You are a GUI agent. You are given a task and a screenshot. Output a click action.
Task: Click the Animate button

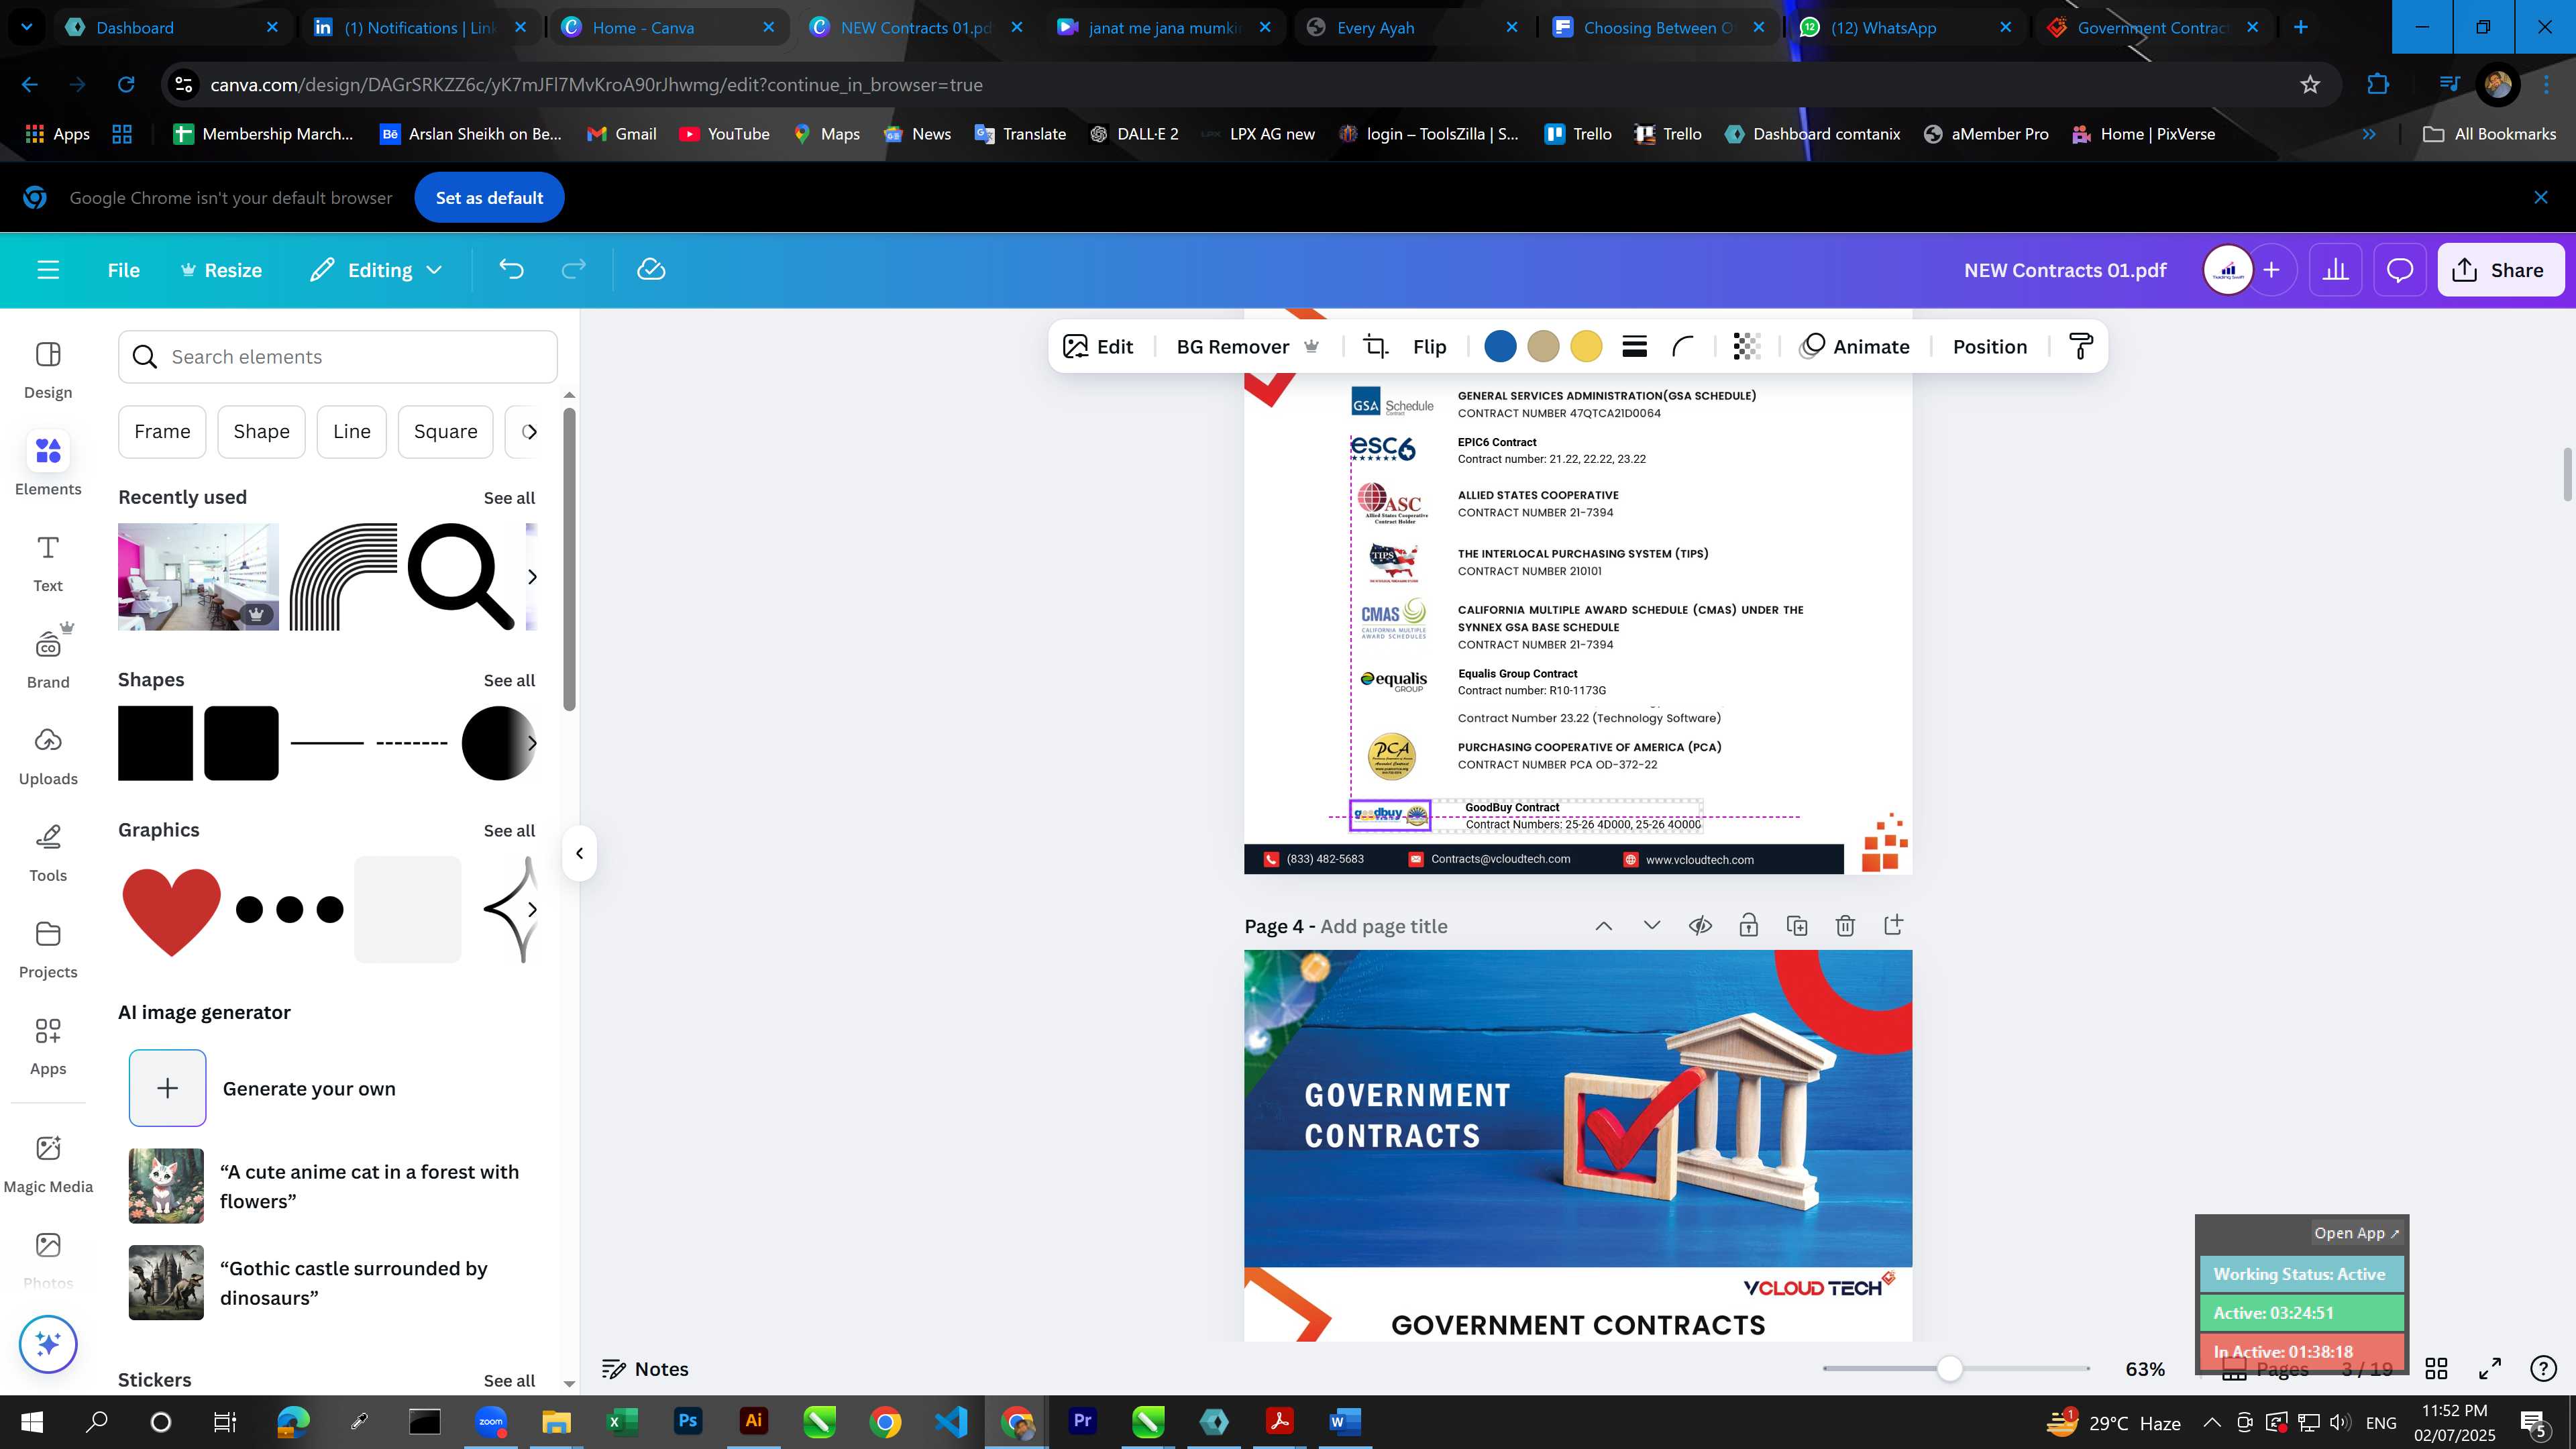(1855, 347)
